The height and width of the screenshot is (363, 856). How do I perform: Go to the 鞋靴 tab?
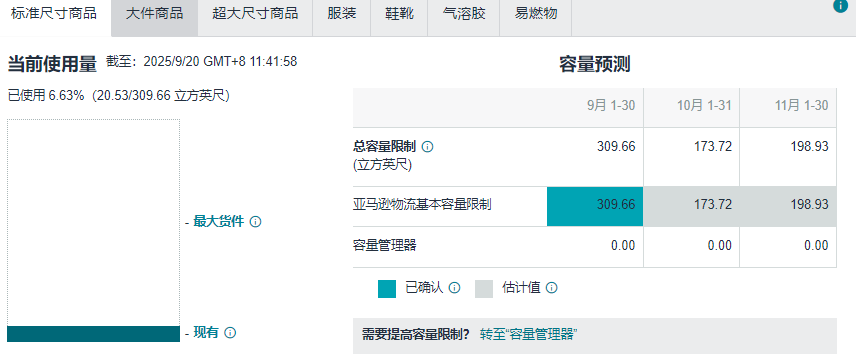400,14
